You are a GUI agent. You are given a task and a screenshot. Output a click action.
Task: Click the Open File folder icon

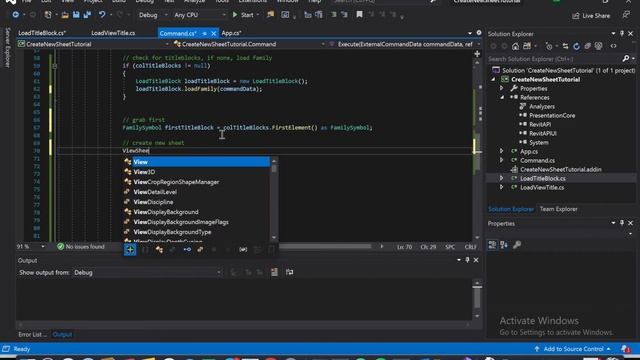point(65,15)
